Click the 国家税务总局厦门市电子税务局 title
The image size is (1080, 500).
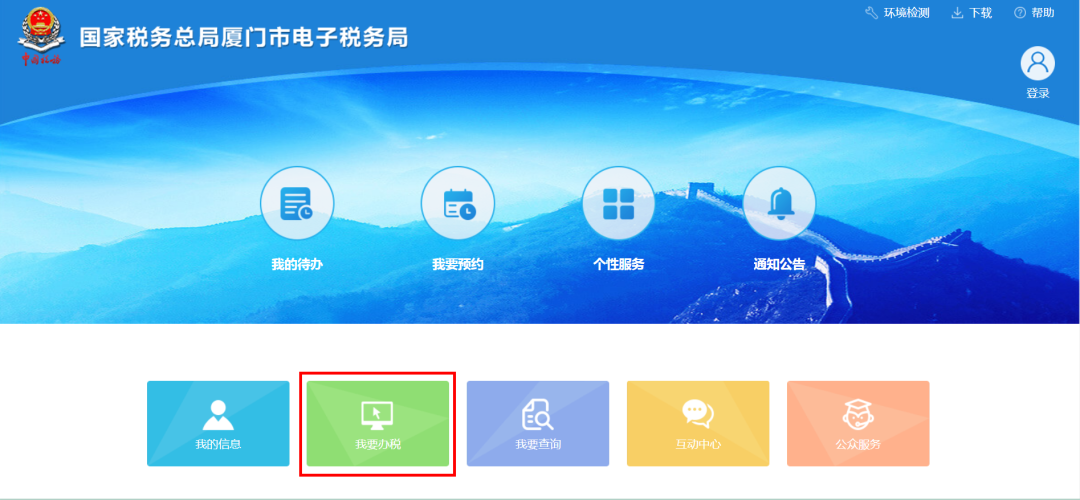[x=244, y=37]
